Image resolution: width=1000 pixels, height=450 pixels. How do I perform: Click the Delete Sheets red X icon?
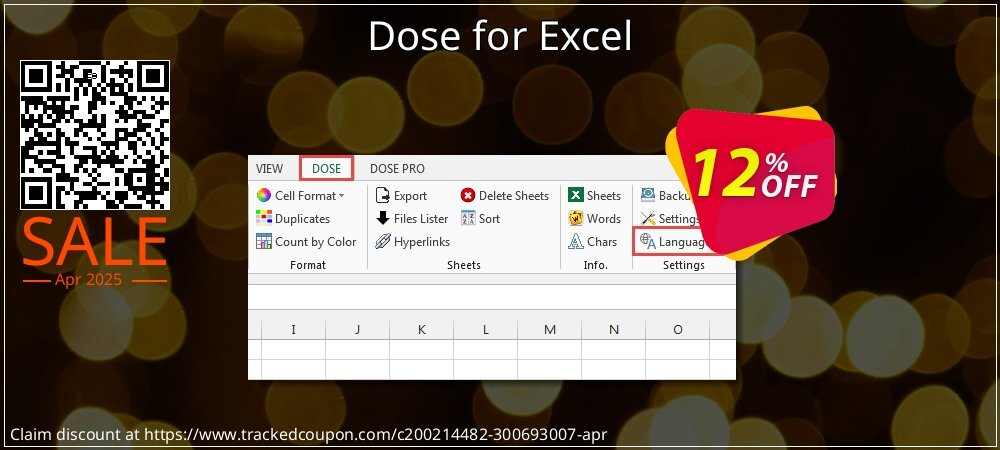coord(467,196)
